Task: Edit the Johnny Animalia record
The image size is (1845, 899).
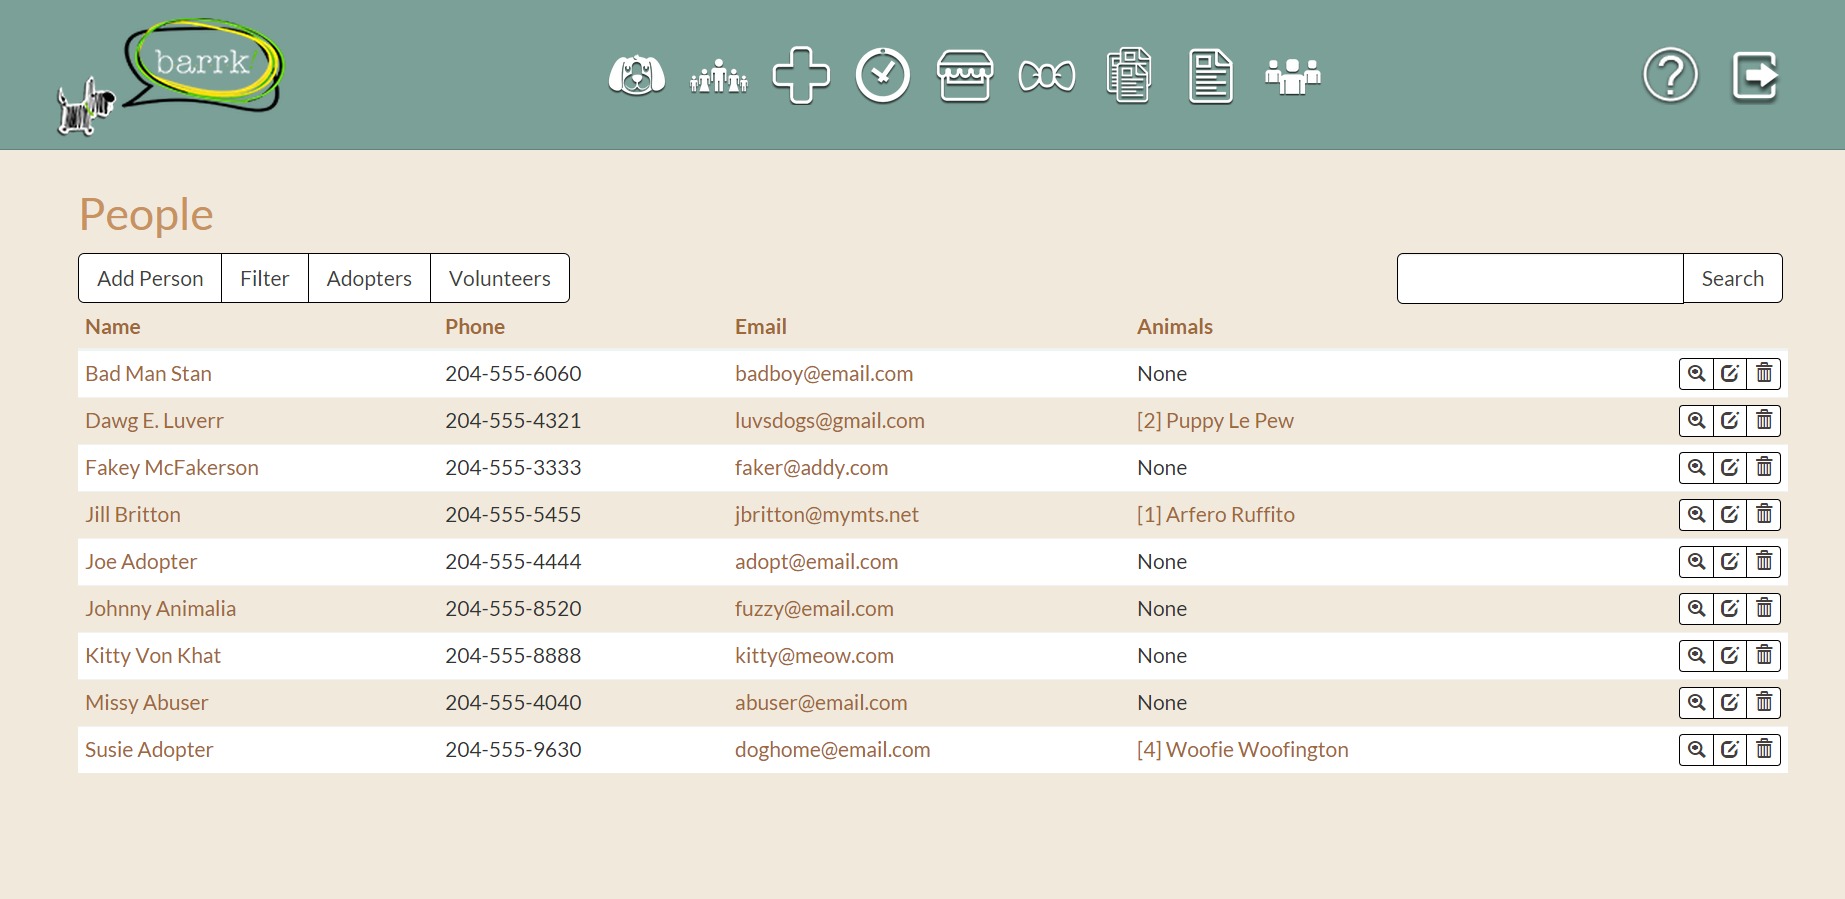Action: pos(1730,609)
